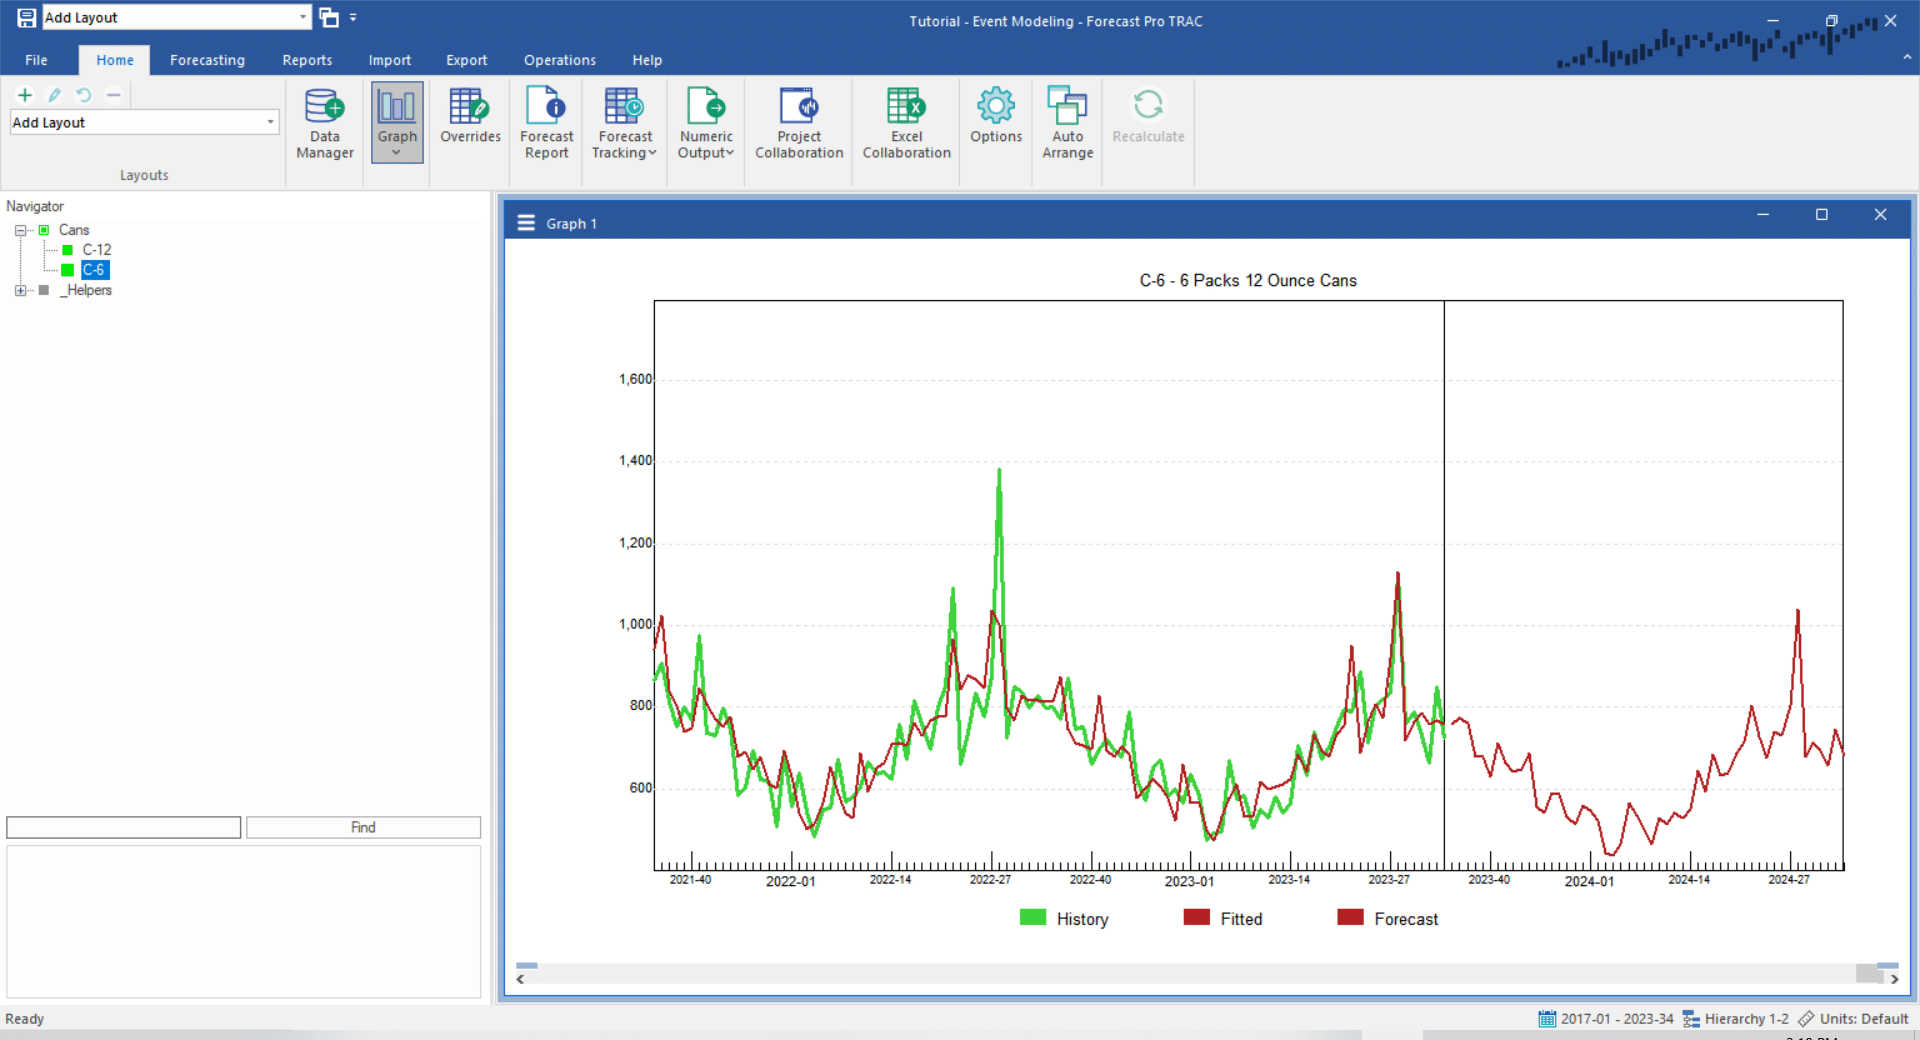Expand the _Helpers node
Viewport: 1920px width, 1040px height.
click(19, 290)
